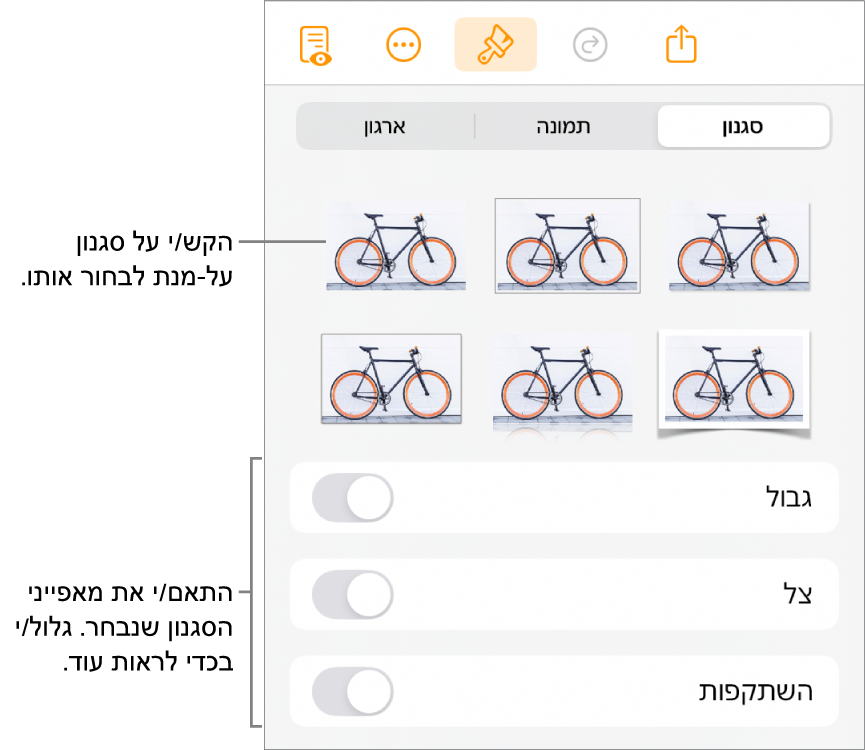
Task: Click the גבול row label
Action: pos(785,498)
